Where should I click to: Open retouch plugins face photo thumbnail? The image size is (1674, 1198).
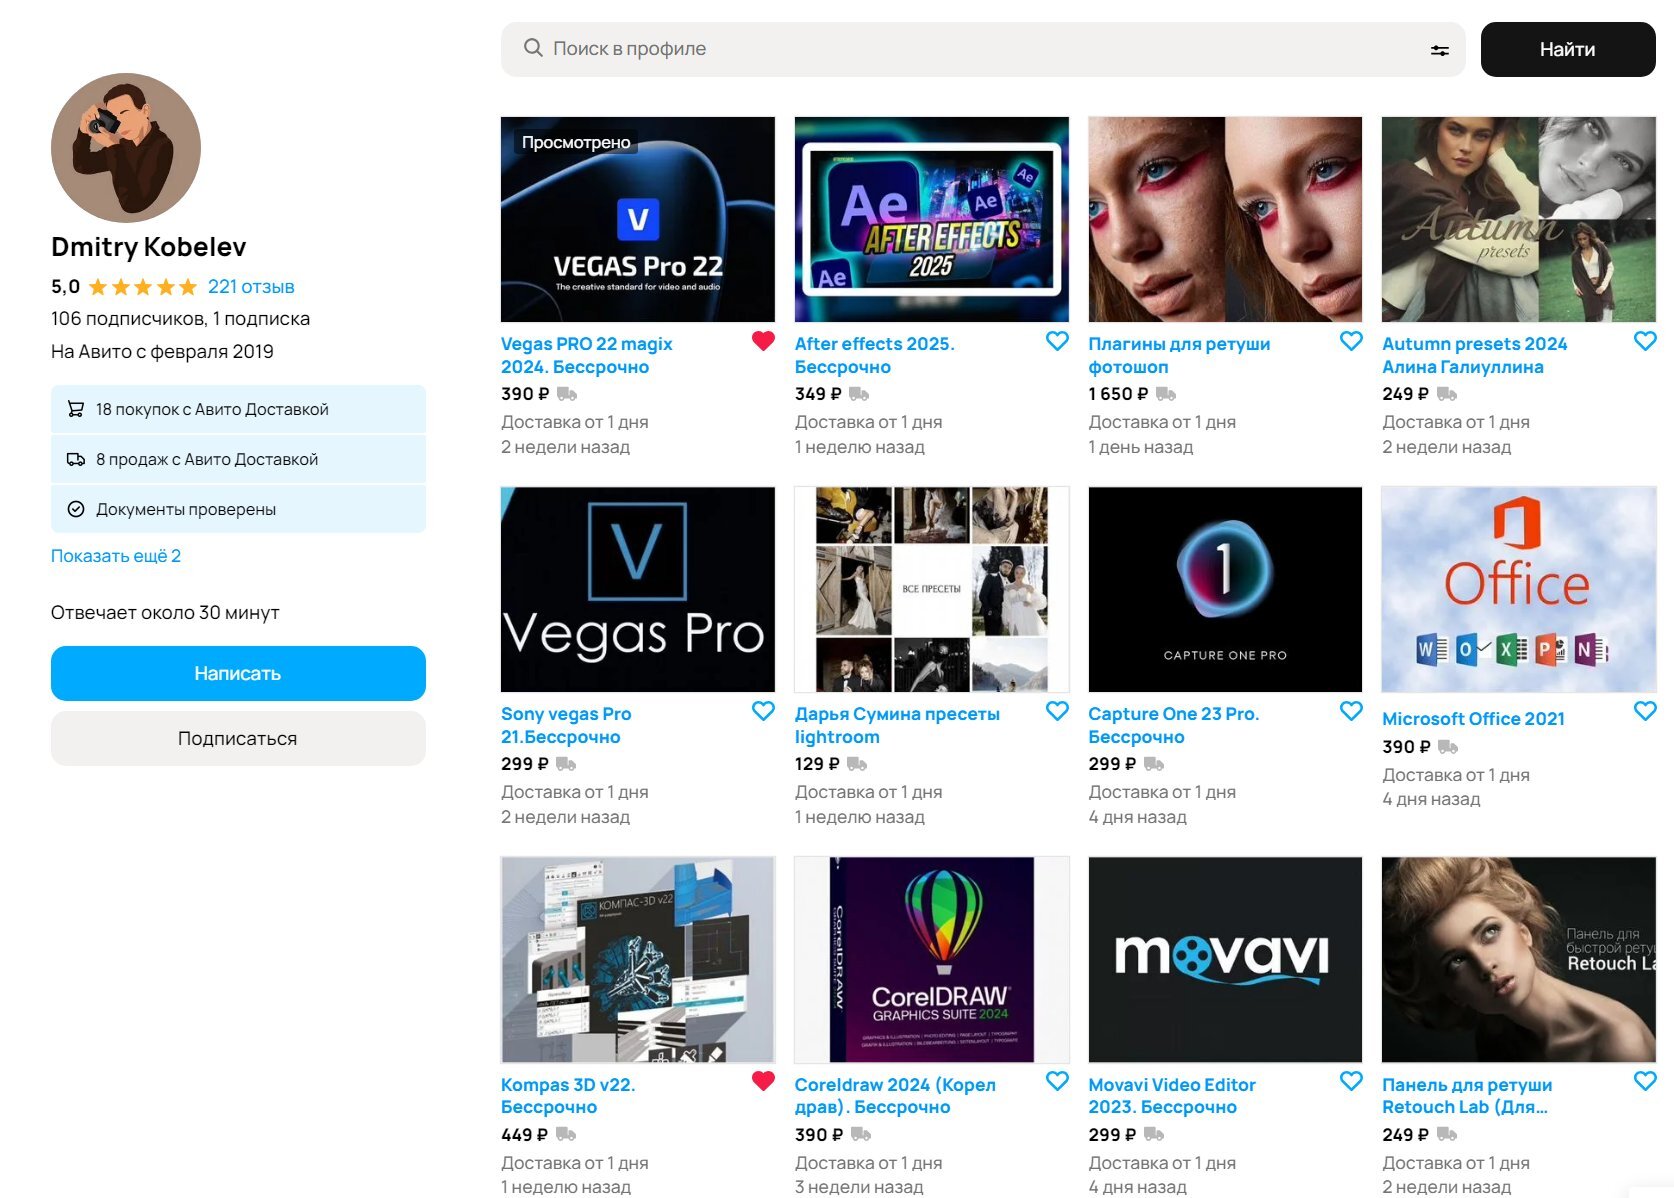[x=1225, y=219]
